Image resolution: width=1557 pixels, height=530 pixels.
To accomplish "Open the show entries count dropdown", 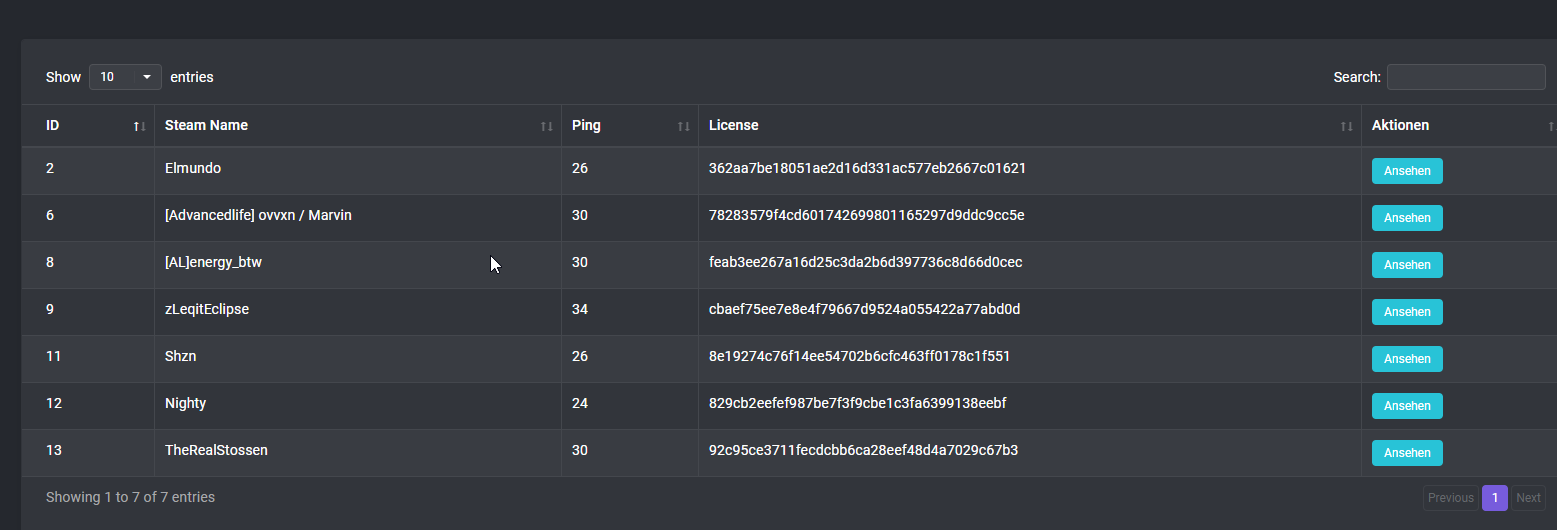I will pos(125,77).
